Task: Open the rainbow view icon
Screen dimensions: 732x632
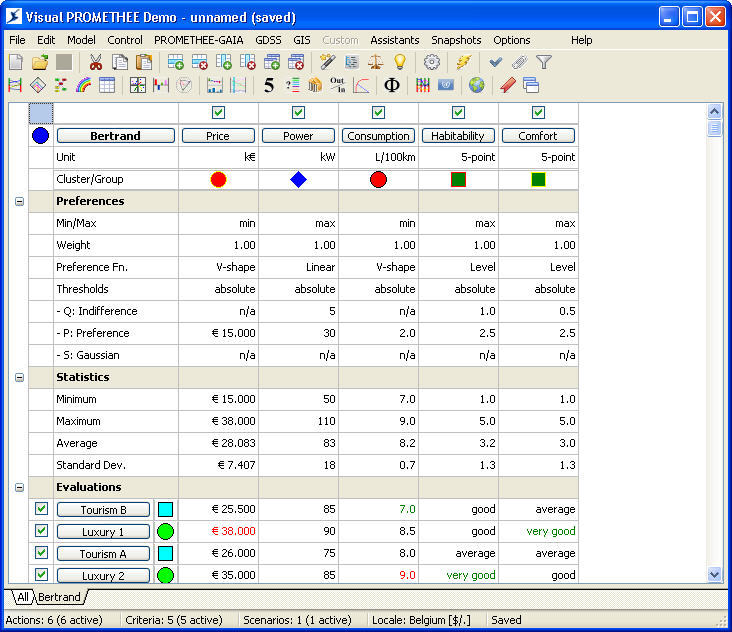Action: 83,85
